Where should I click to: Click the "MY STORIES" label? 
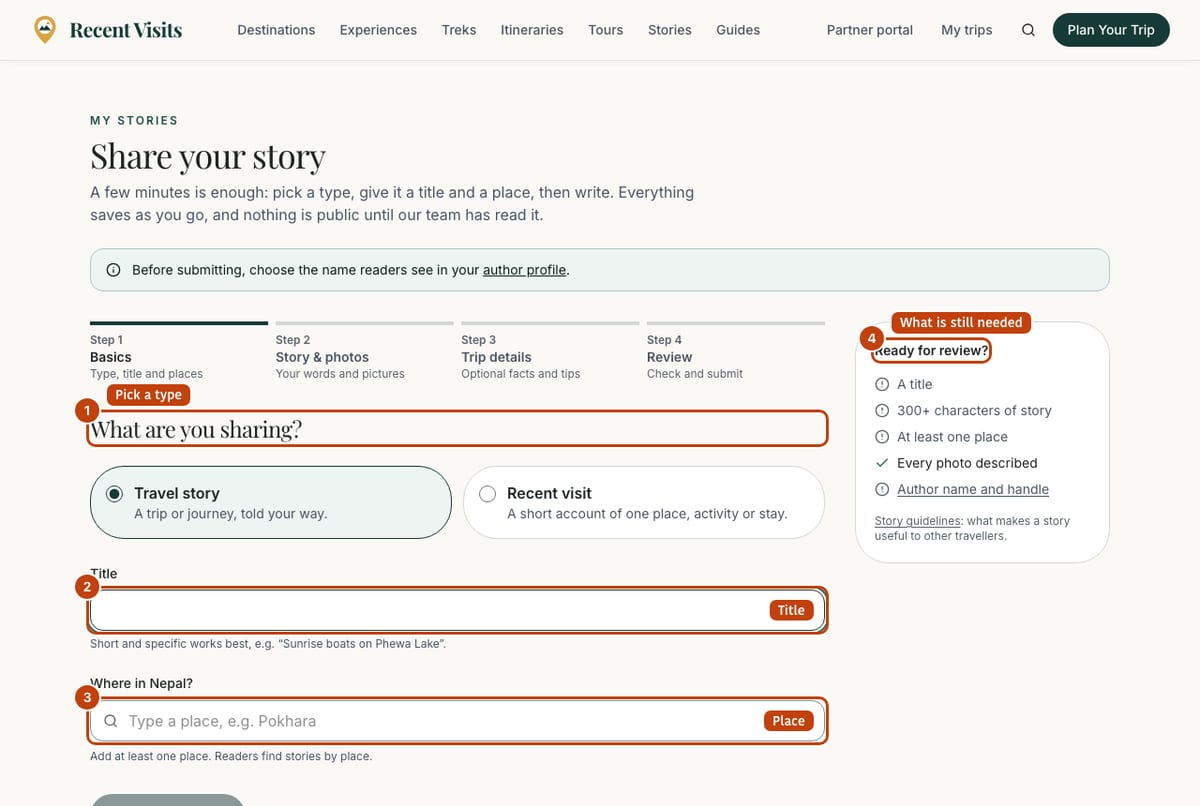pos(134,120)
